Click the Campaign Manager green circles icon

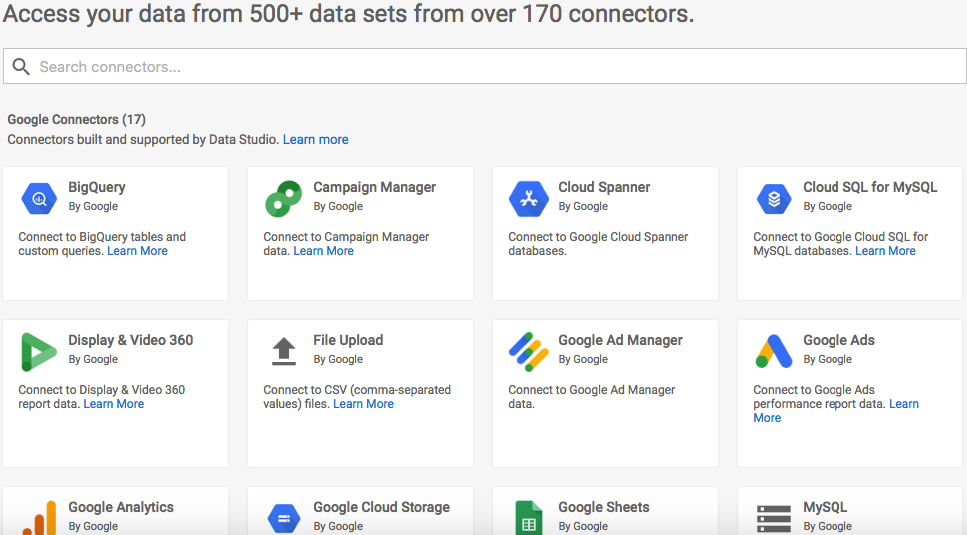283,198
